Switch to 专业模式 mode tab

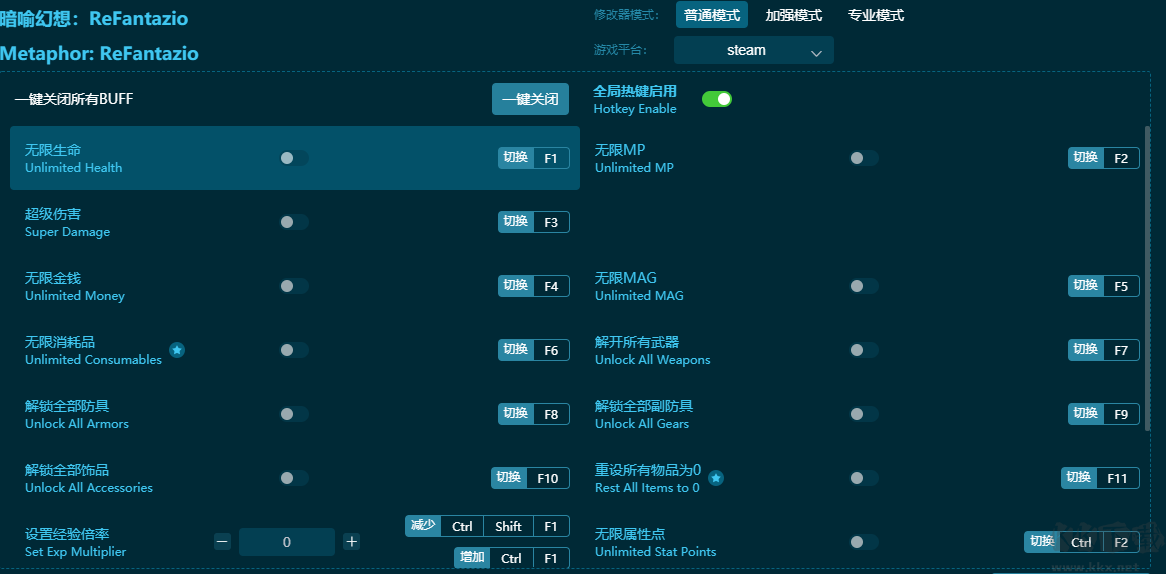[876, 15]
